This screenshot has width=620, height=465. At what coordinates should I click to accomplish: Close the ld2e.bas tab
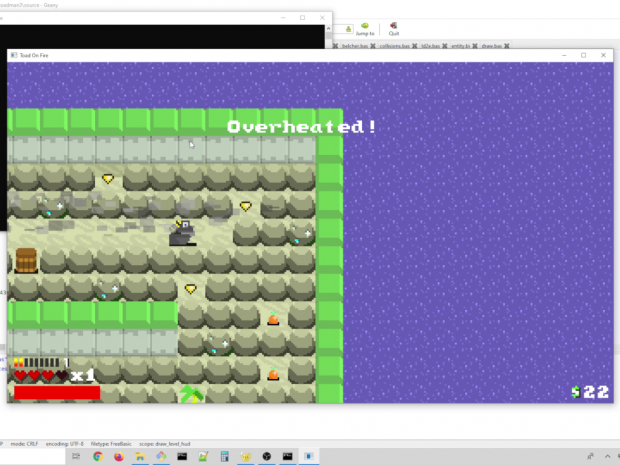(x=444, y=46)
